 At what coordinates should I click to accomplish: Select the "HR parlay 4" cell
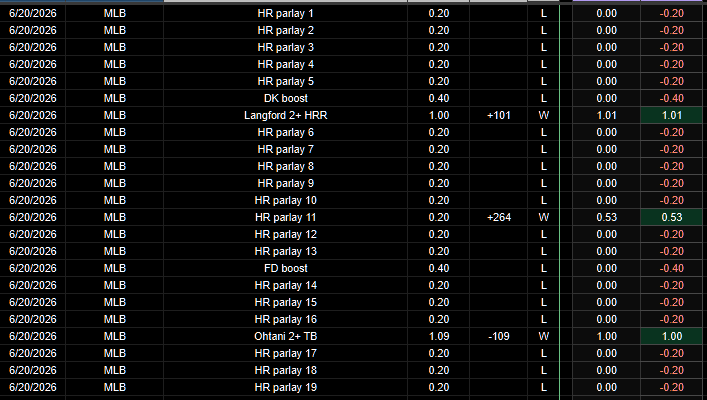coord(285,64)
